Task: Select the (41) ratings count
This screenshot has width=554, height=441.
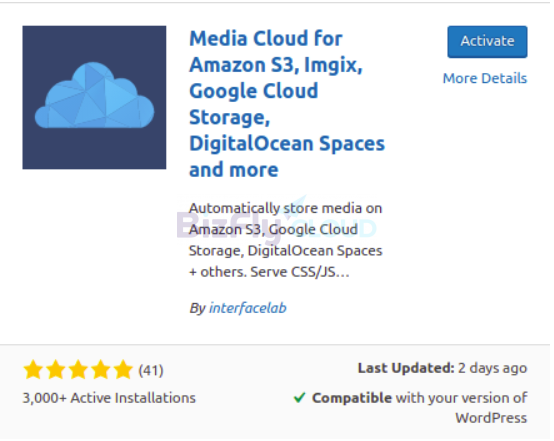Action: [151, 370]
